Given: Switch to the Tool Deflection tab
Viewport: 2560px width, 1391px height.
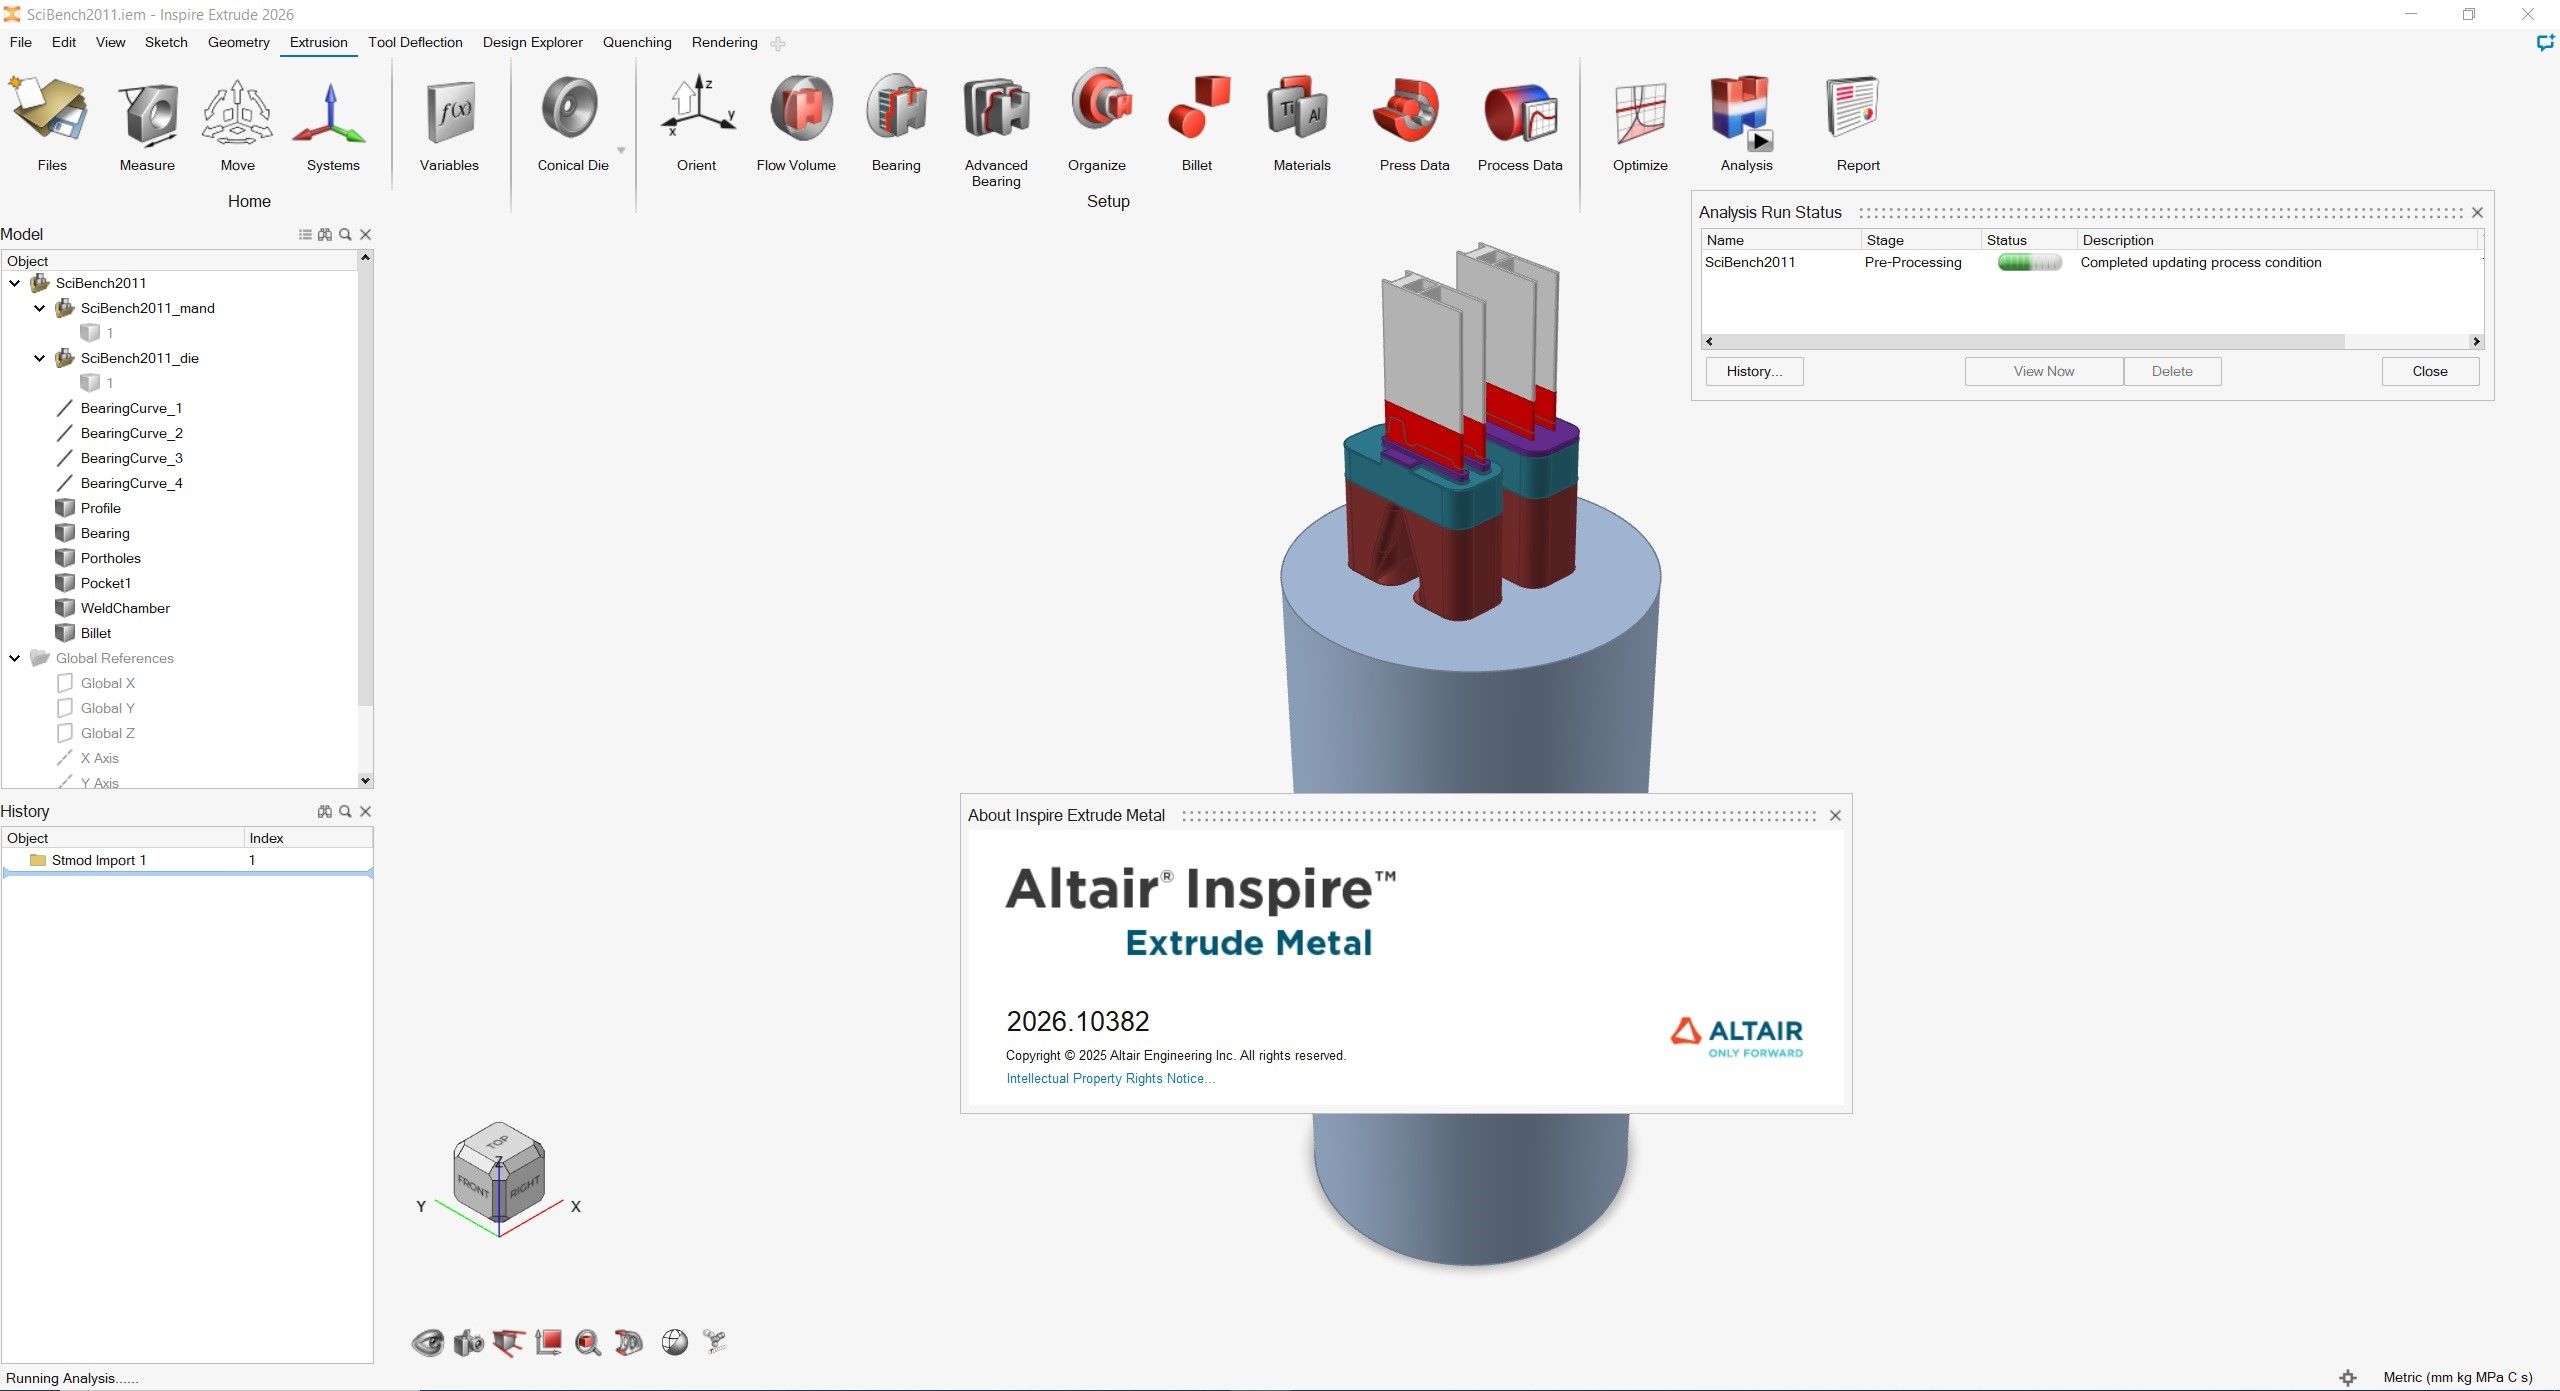Looking at the screenshot, I should 414,42.
